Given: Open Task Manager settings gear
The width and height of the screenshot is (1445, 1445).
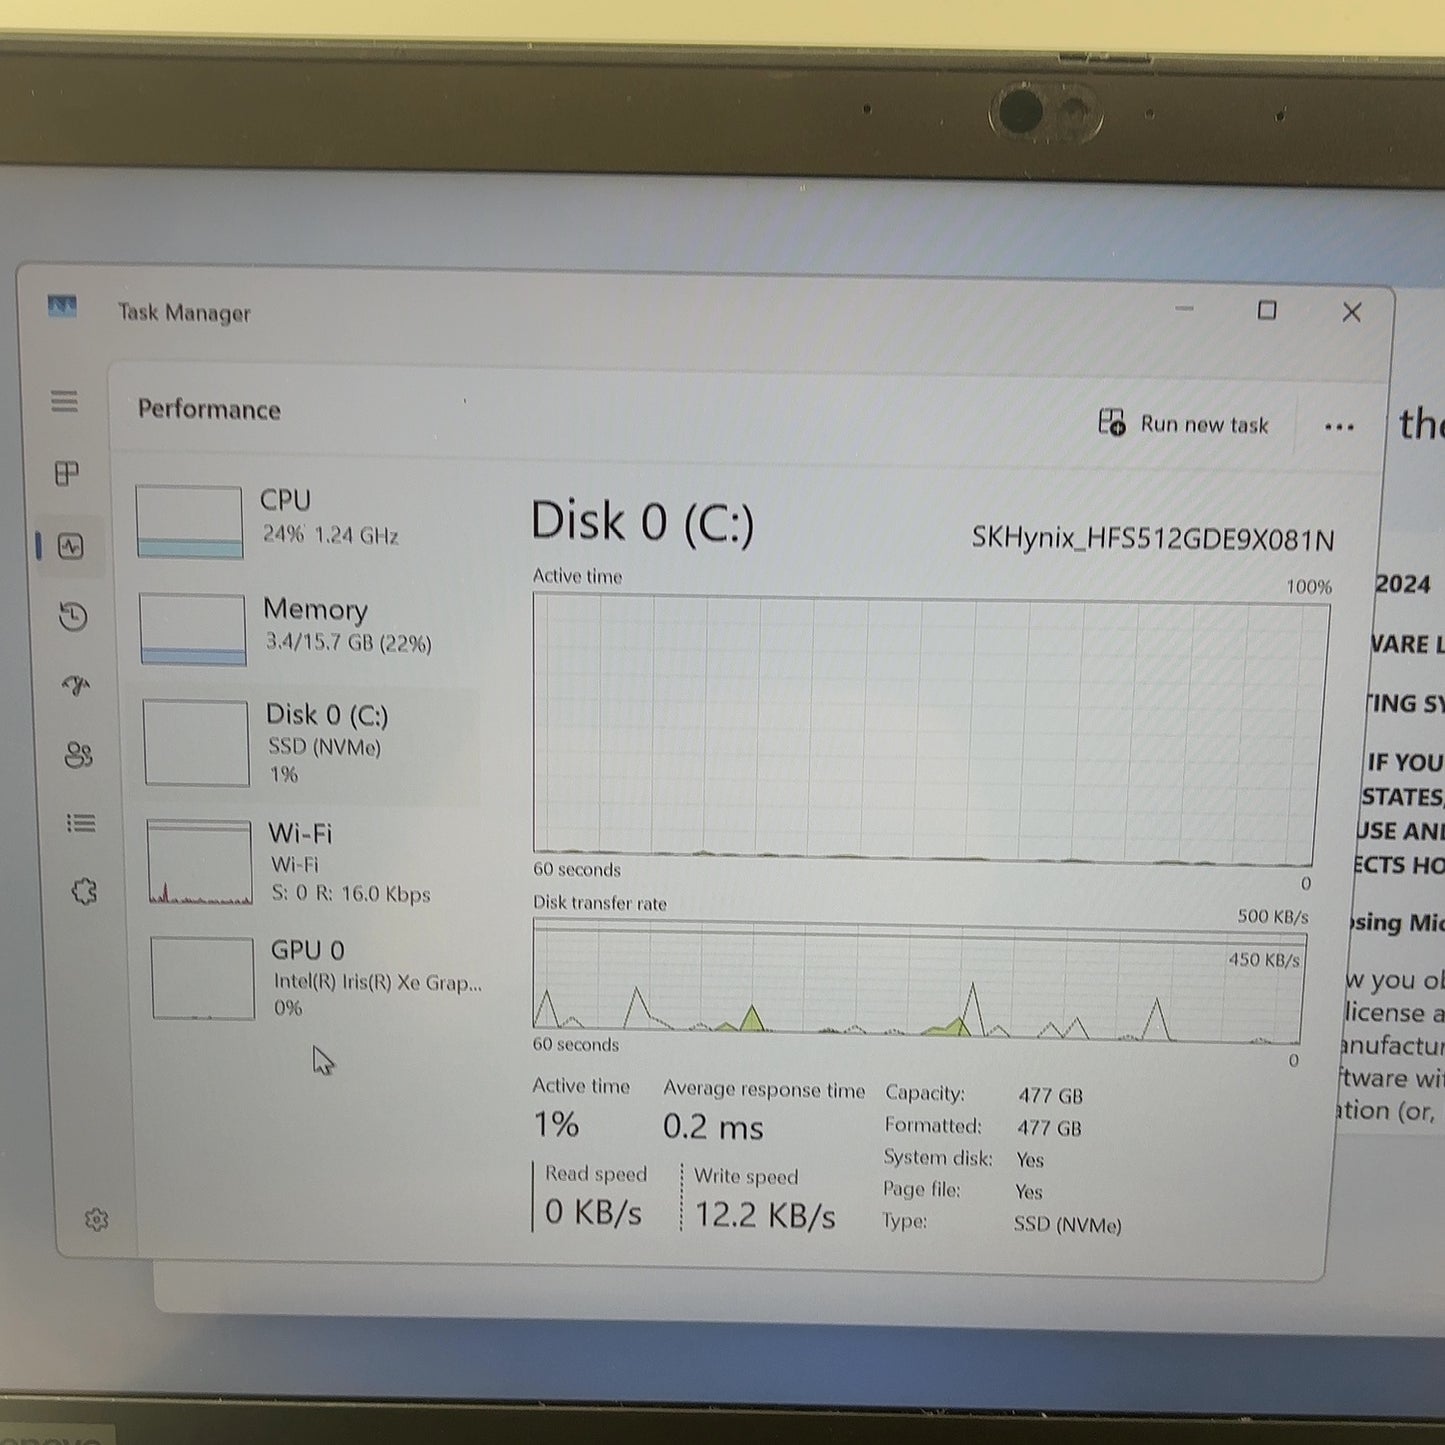Looking at the screenshot, I should pos(96,1219).
